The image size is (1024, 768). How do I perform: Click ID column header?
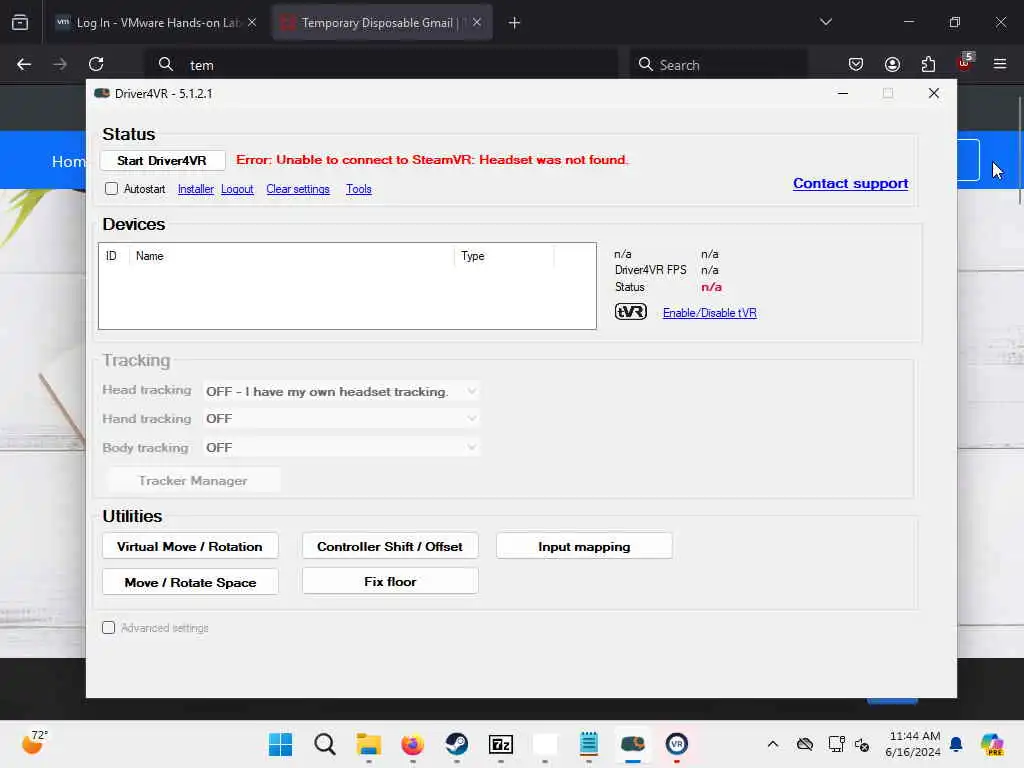pos(111,256)
